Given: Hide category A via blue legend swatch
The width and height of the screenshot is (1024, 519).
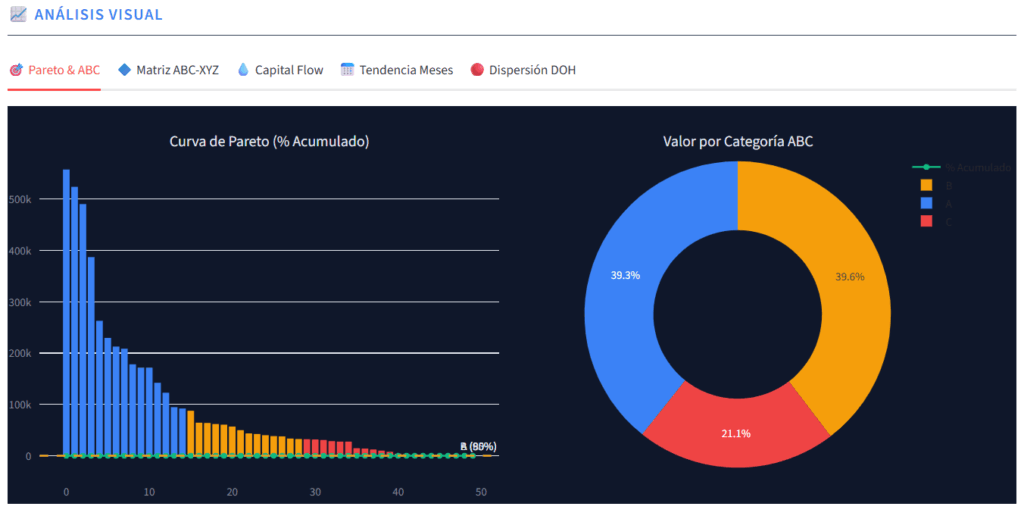Looking at the screenshot, I should pyautogui.click(x=926, y=203).
